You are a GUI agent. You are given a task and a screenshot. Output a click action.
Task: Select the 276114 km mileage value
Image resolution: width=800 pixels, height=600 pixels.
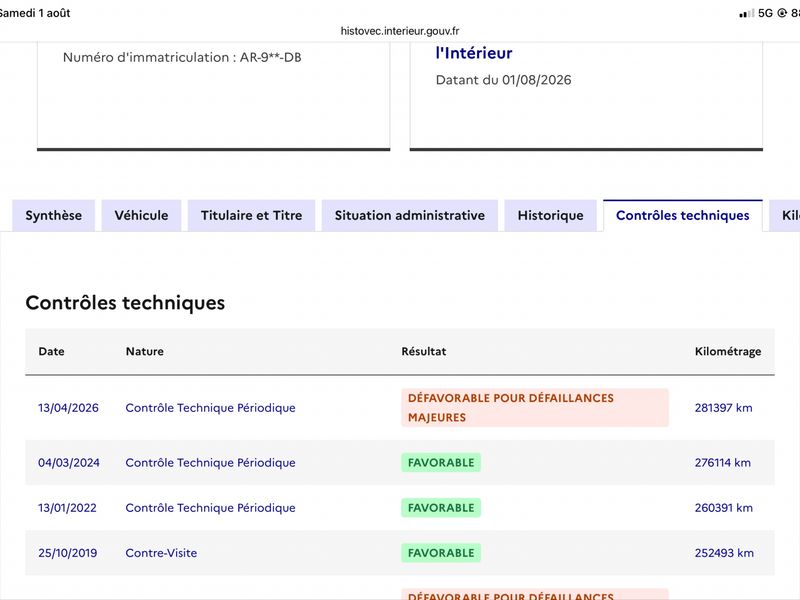pyautogui.click(x=722, y=463)
